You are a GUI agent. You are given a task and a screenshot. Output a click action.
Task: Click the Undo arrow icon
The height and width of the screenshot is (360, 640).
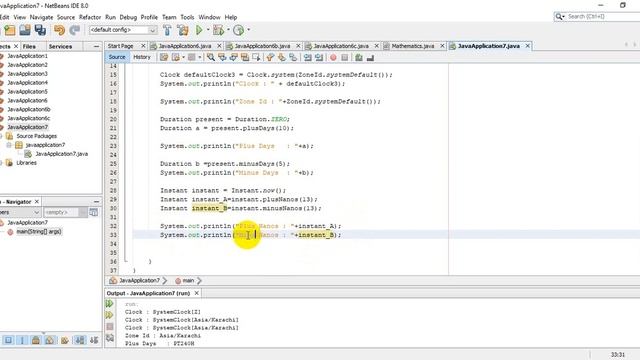click(x=60, y=30)
